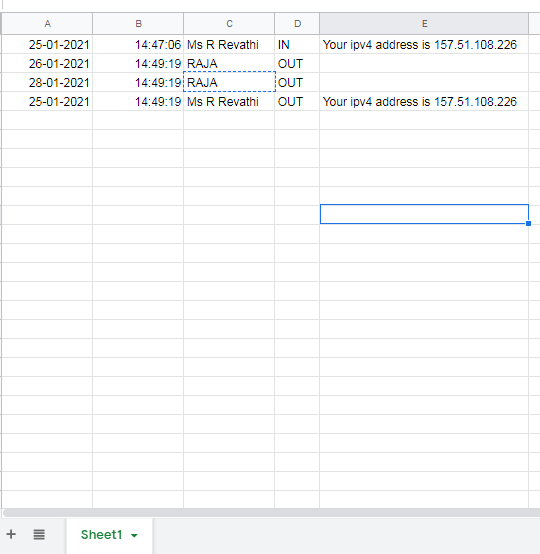This screenshot has width=540, height=554.
Task: Select column C header
Action: pos(229,24)
